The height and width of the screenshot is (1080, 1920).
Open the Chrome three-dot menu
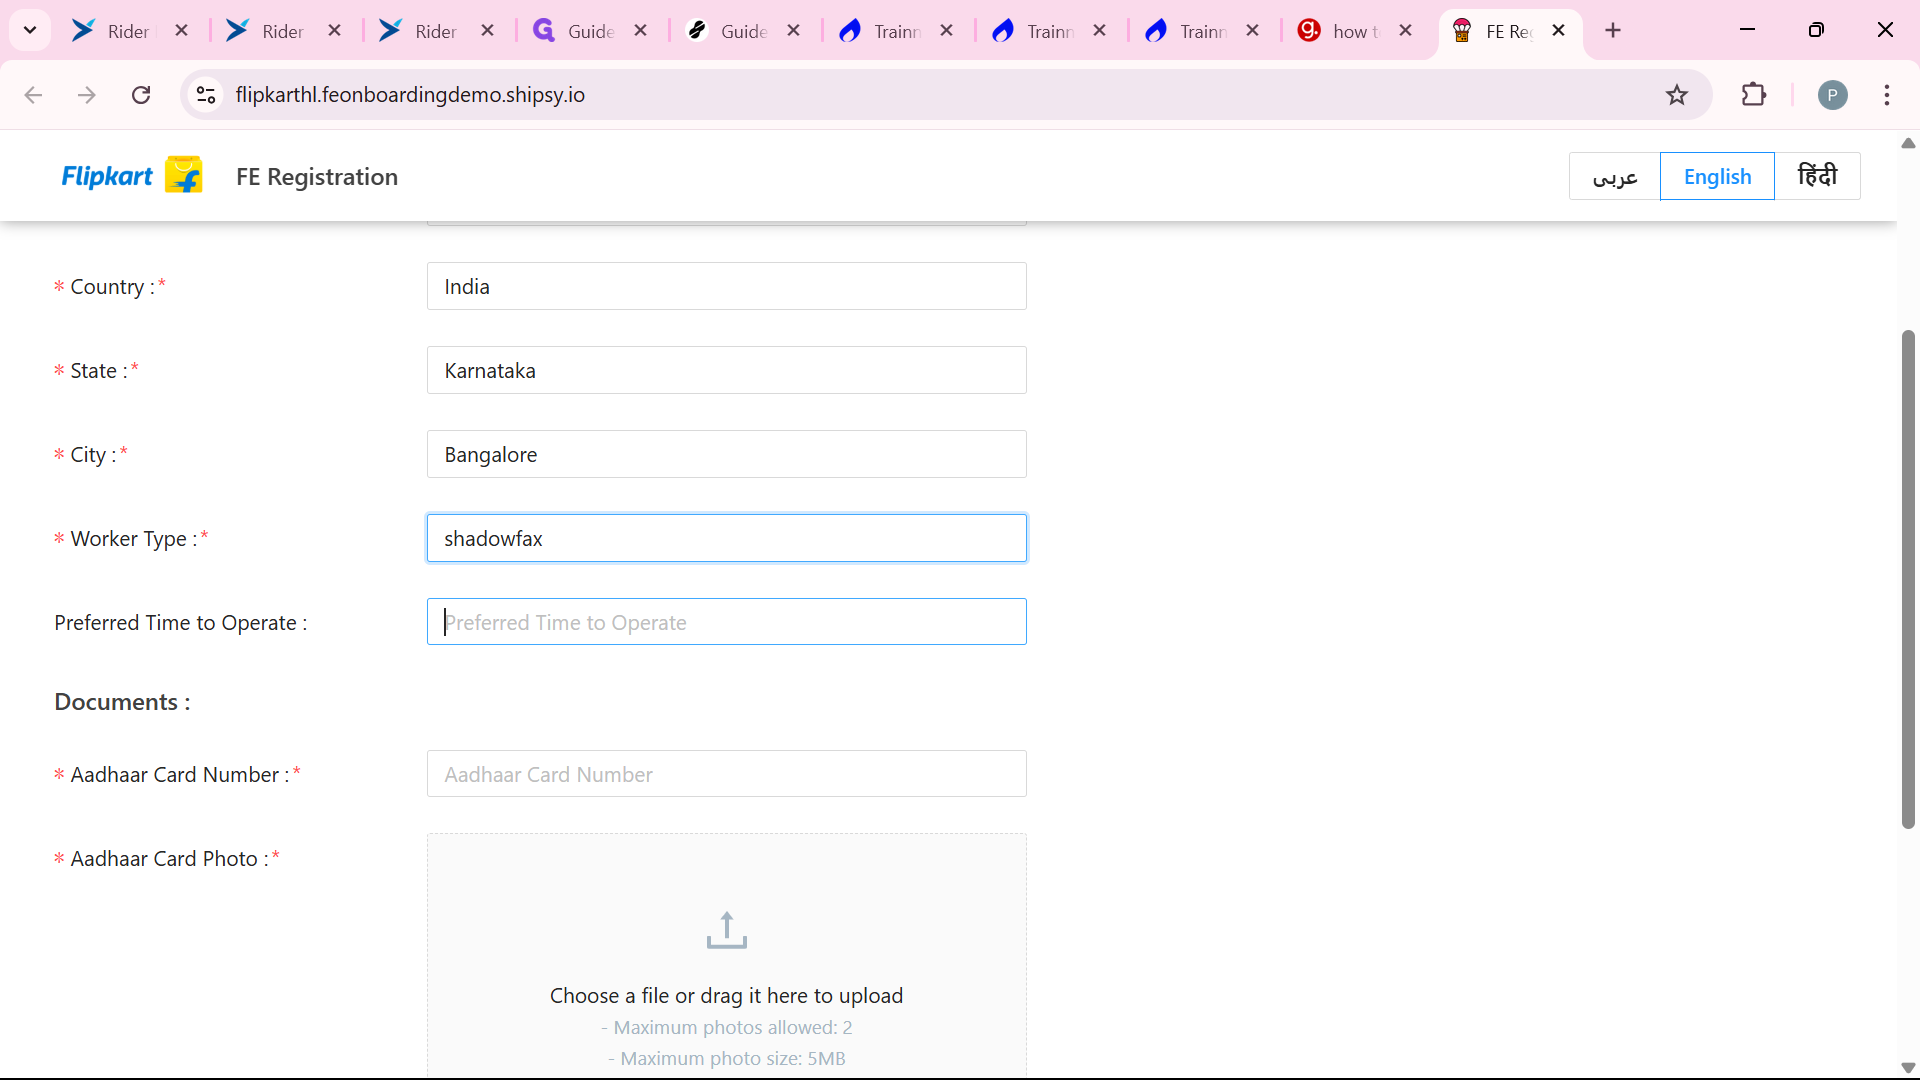[1887, 95]
